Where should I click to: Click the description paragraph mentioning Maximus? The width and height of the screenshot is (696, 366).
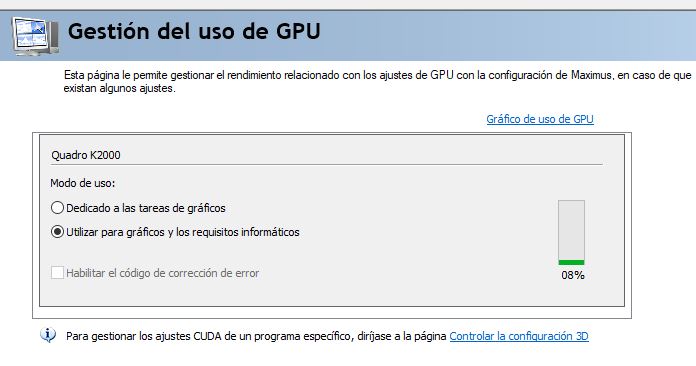(x=377, y=82)
